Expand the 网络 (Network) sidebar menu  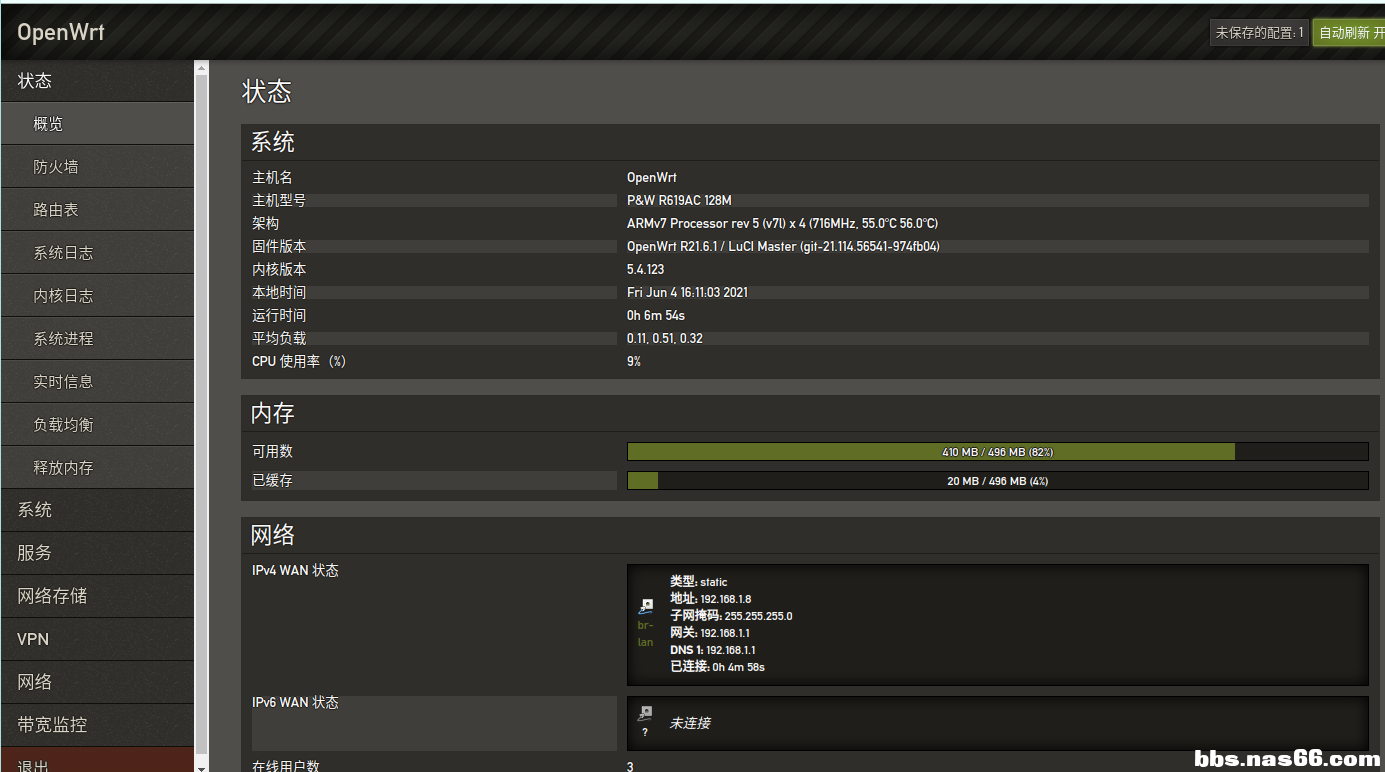97,682
